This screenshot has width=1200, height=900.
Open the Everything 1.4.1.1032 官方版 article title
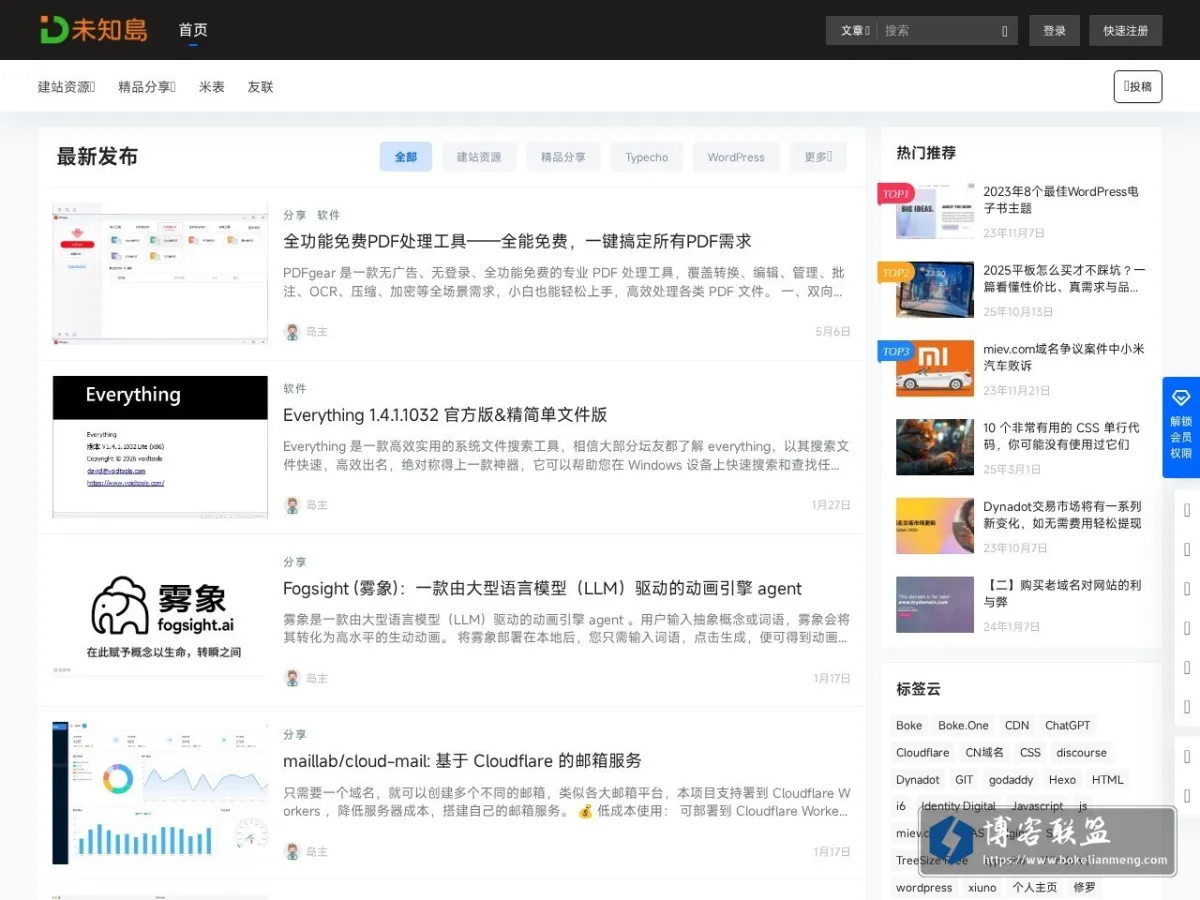click(445, 415)
